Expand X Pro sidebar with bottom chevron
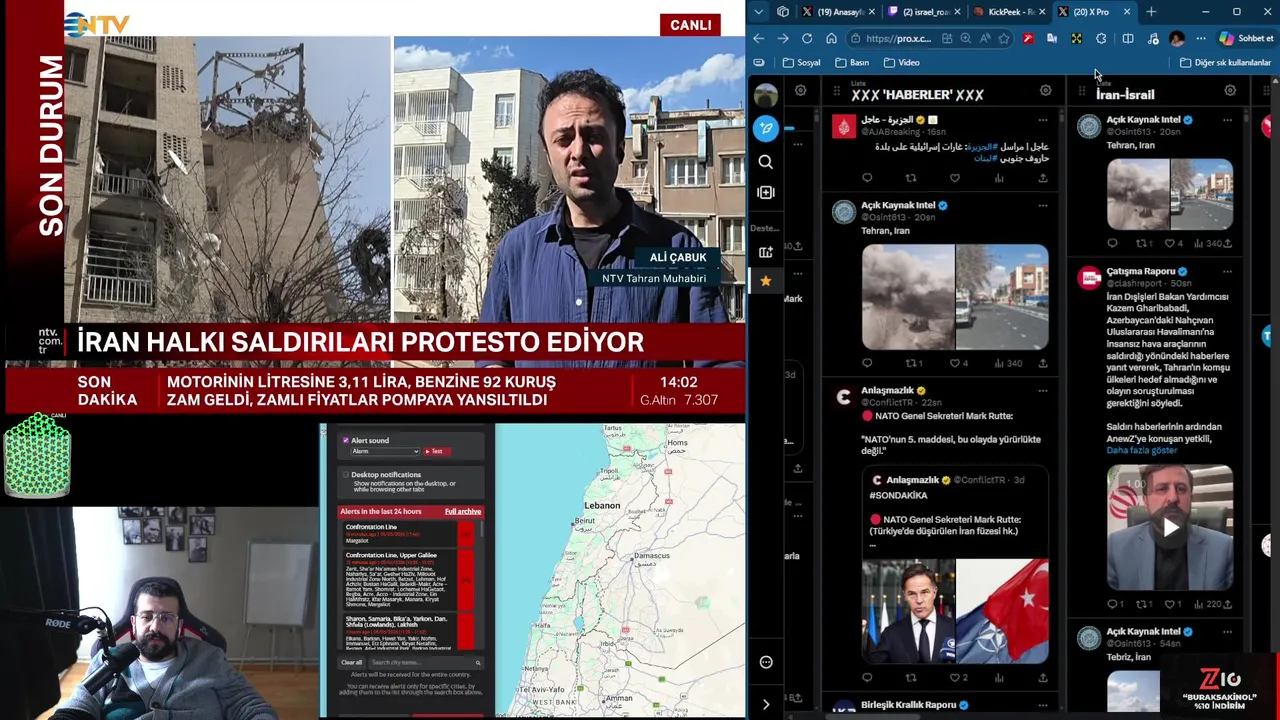Viewport: 1280px width, 720px height. pyautogui.click(x=766, y=704)
